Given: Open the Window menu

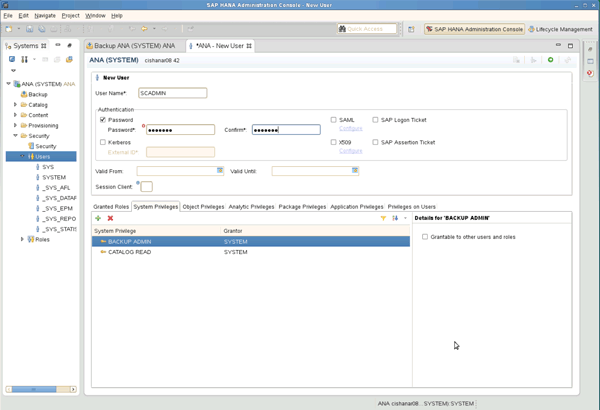Looking at the screenshot, I should (95, 16).
